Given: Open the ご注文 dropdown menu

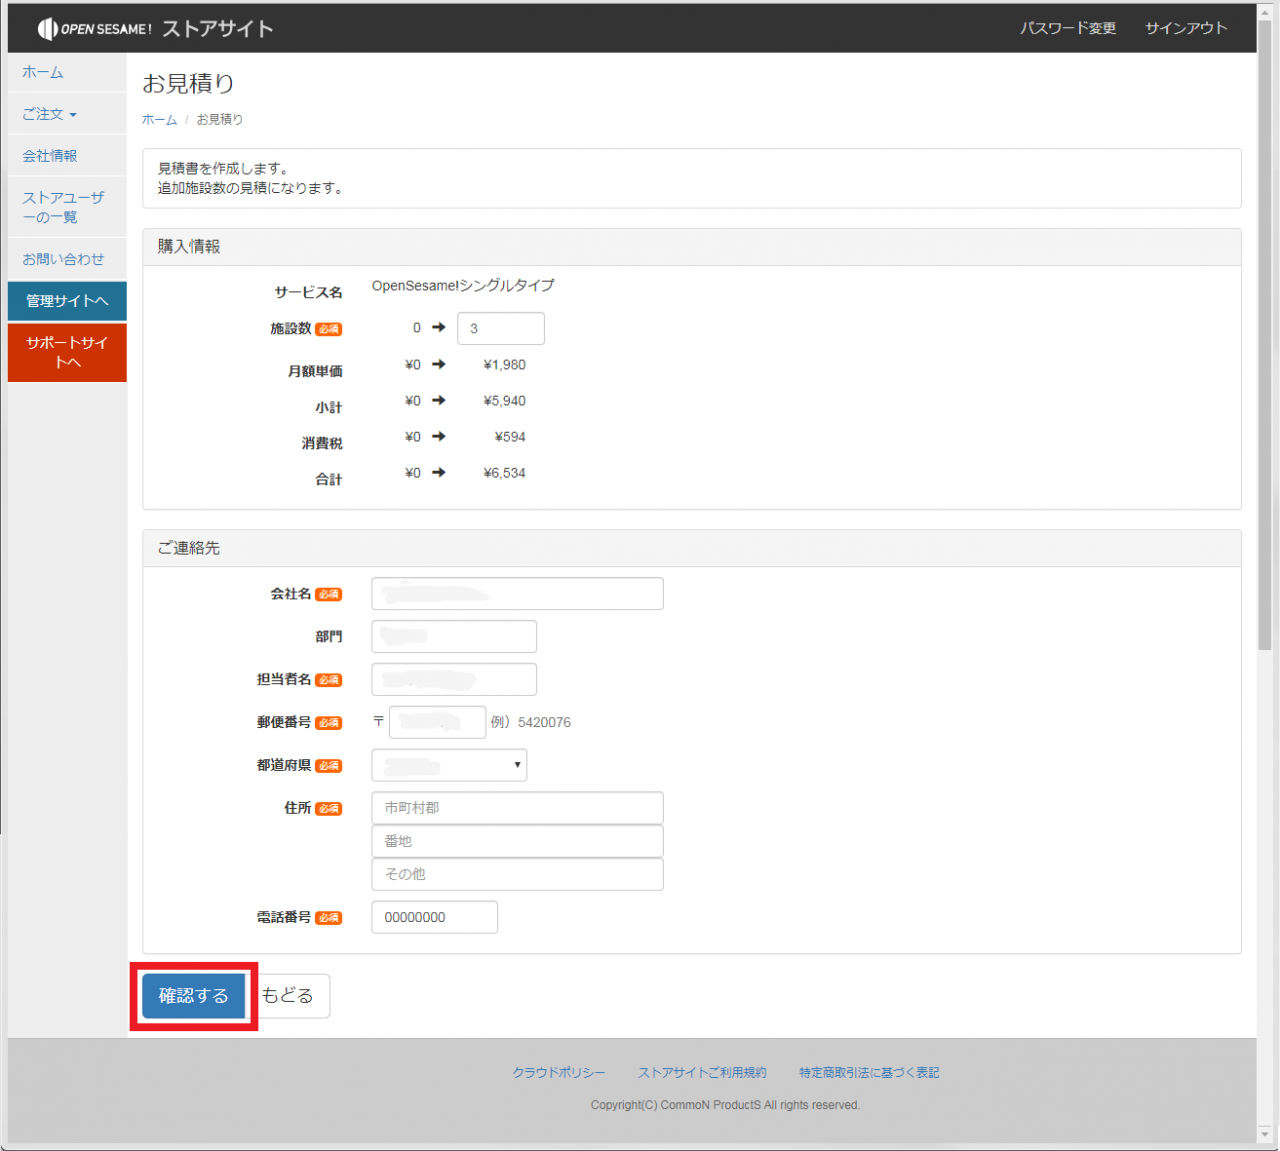Looking at the screenshot, I should 49,114.
